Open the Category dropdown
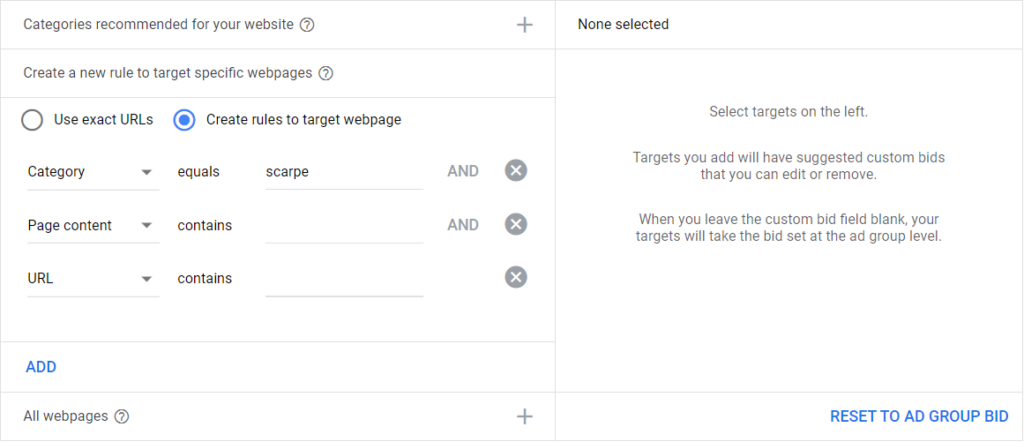Image resolution: width=1024 pixels, height=442 pixels. pyautogui.click(x=92, y=172)
